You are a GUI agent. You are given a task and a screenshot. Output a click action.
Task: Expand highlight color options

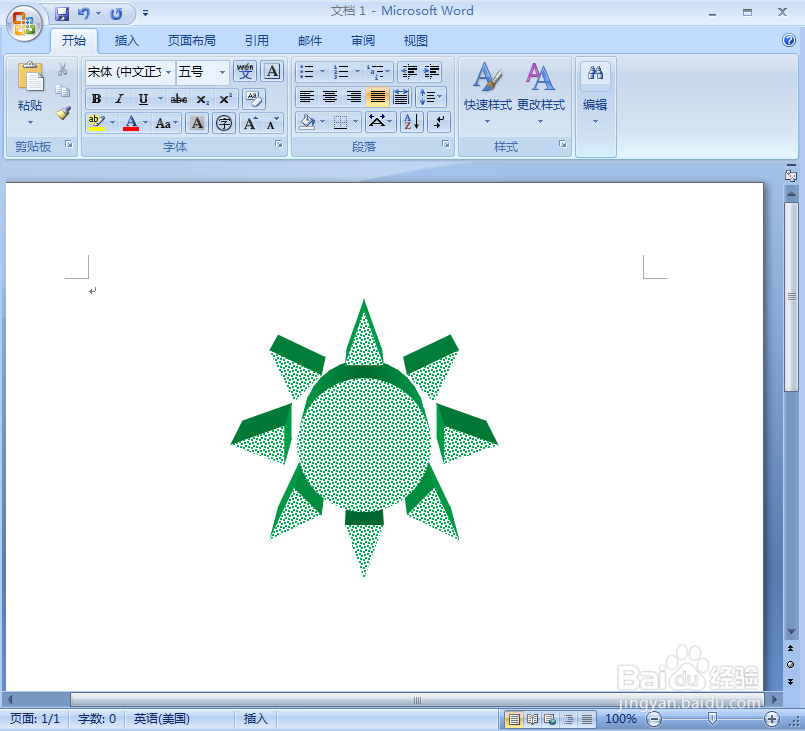click(x=112, y=123)
